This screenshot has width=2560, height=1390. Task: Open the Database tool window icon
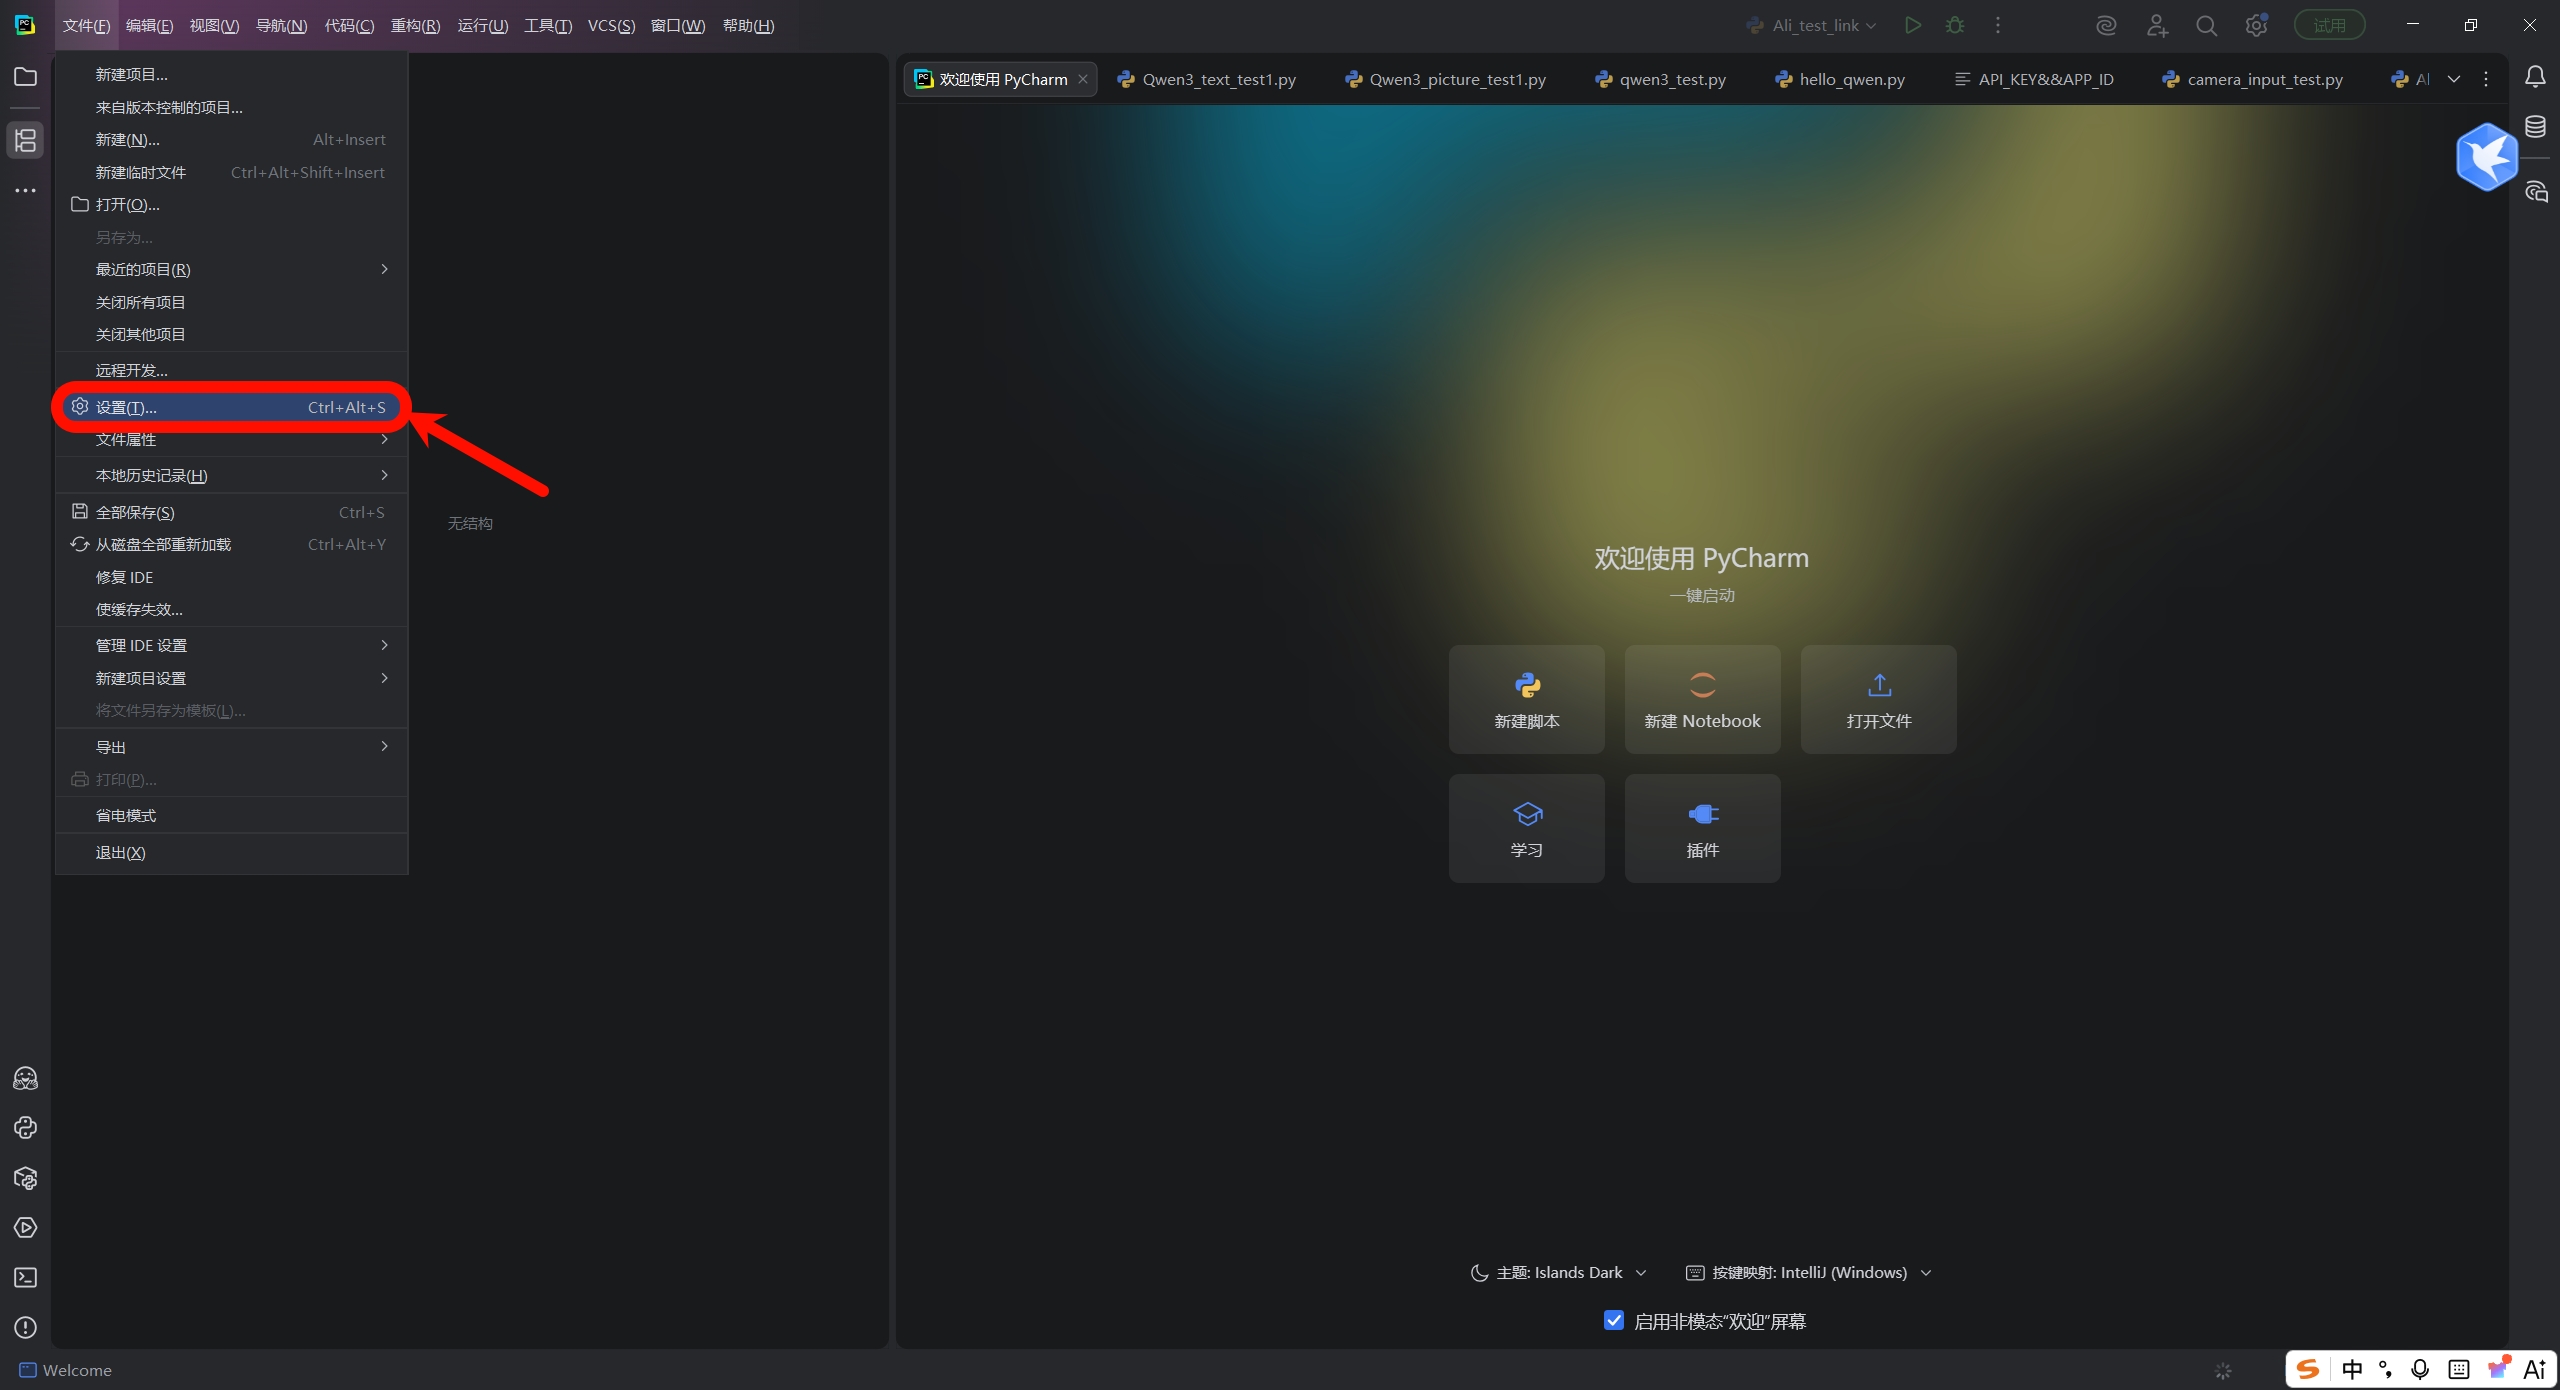(2535, 126)
